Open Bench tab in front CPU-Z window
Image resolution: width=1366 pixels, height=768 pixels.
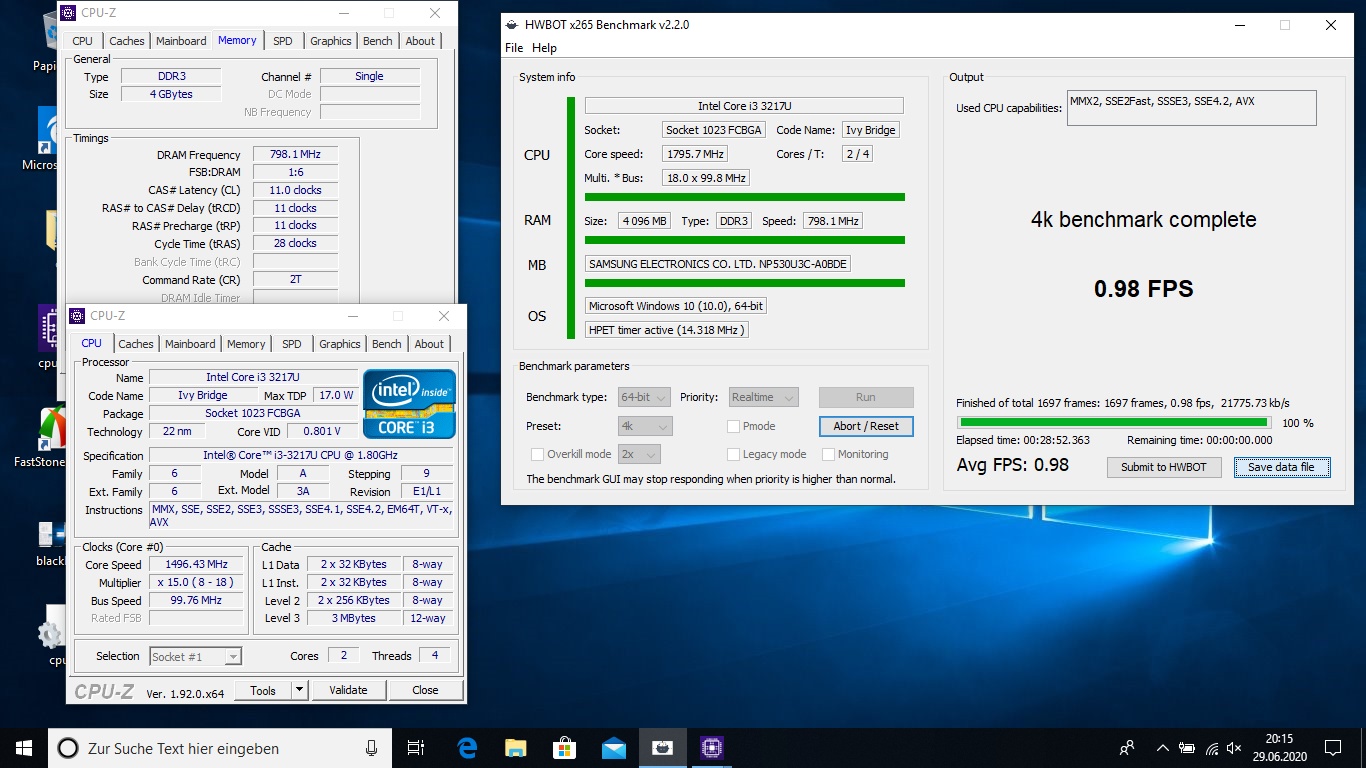[387, 344]
